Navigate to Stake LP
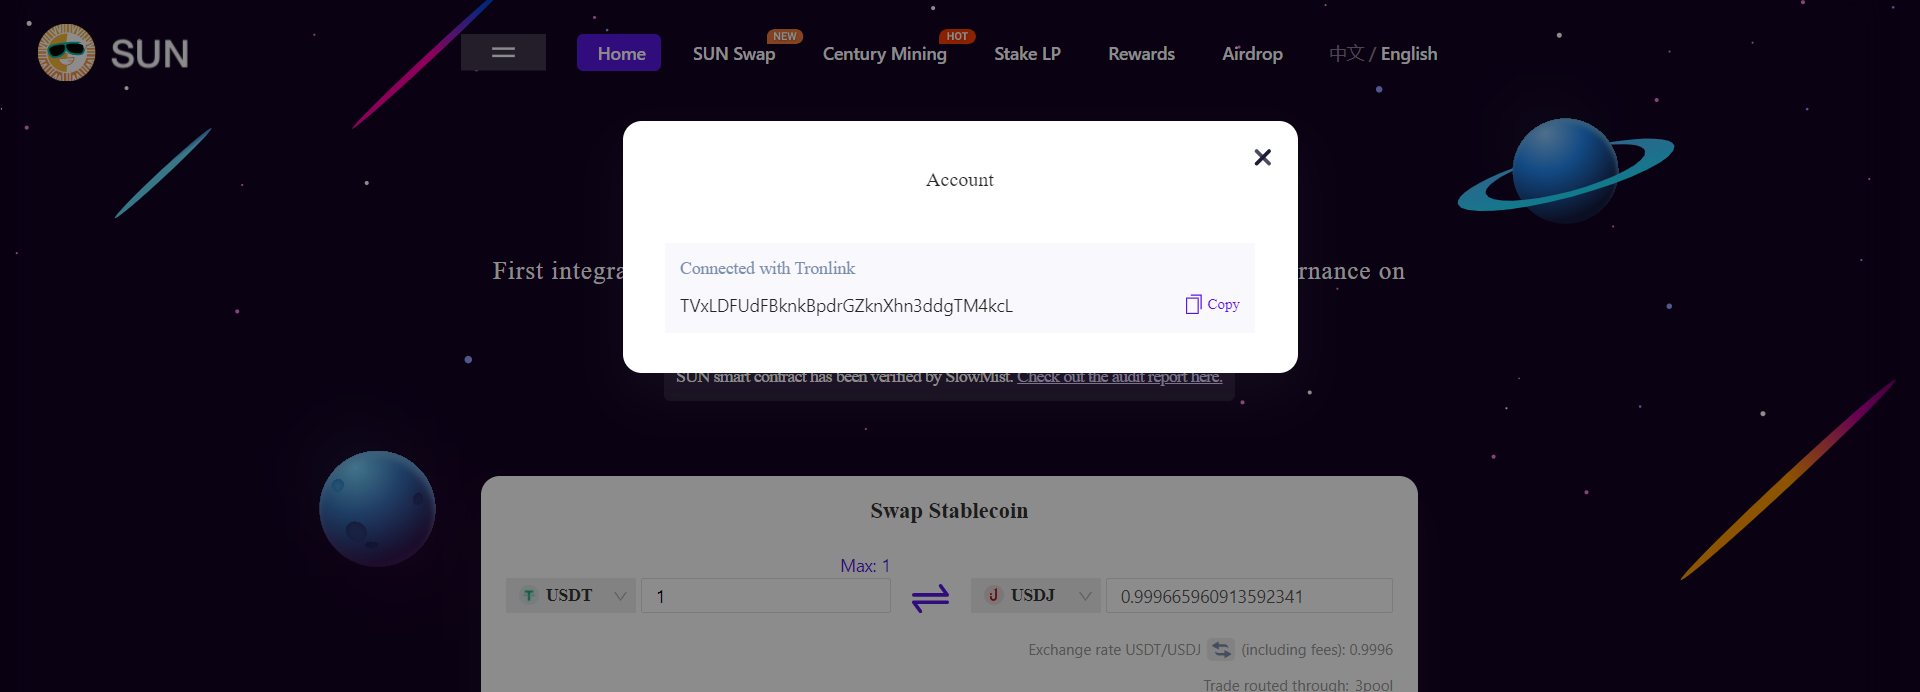The image size is (1920, 692). pos(1027,54)
